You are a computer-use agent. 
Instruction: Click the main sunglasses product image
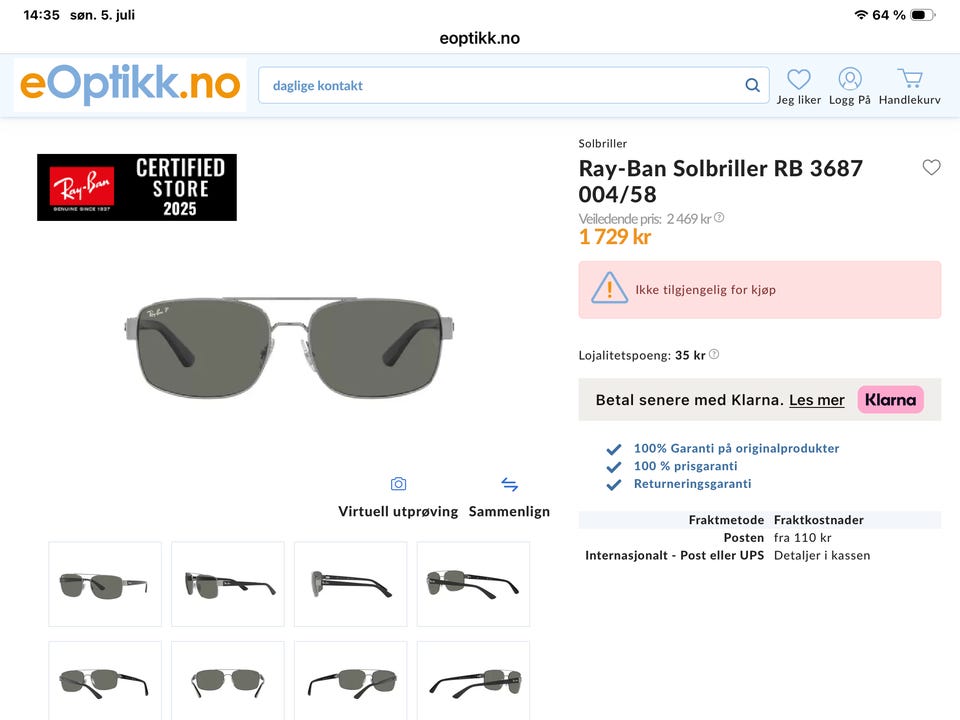289,347
